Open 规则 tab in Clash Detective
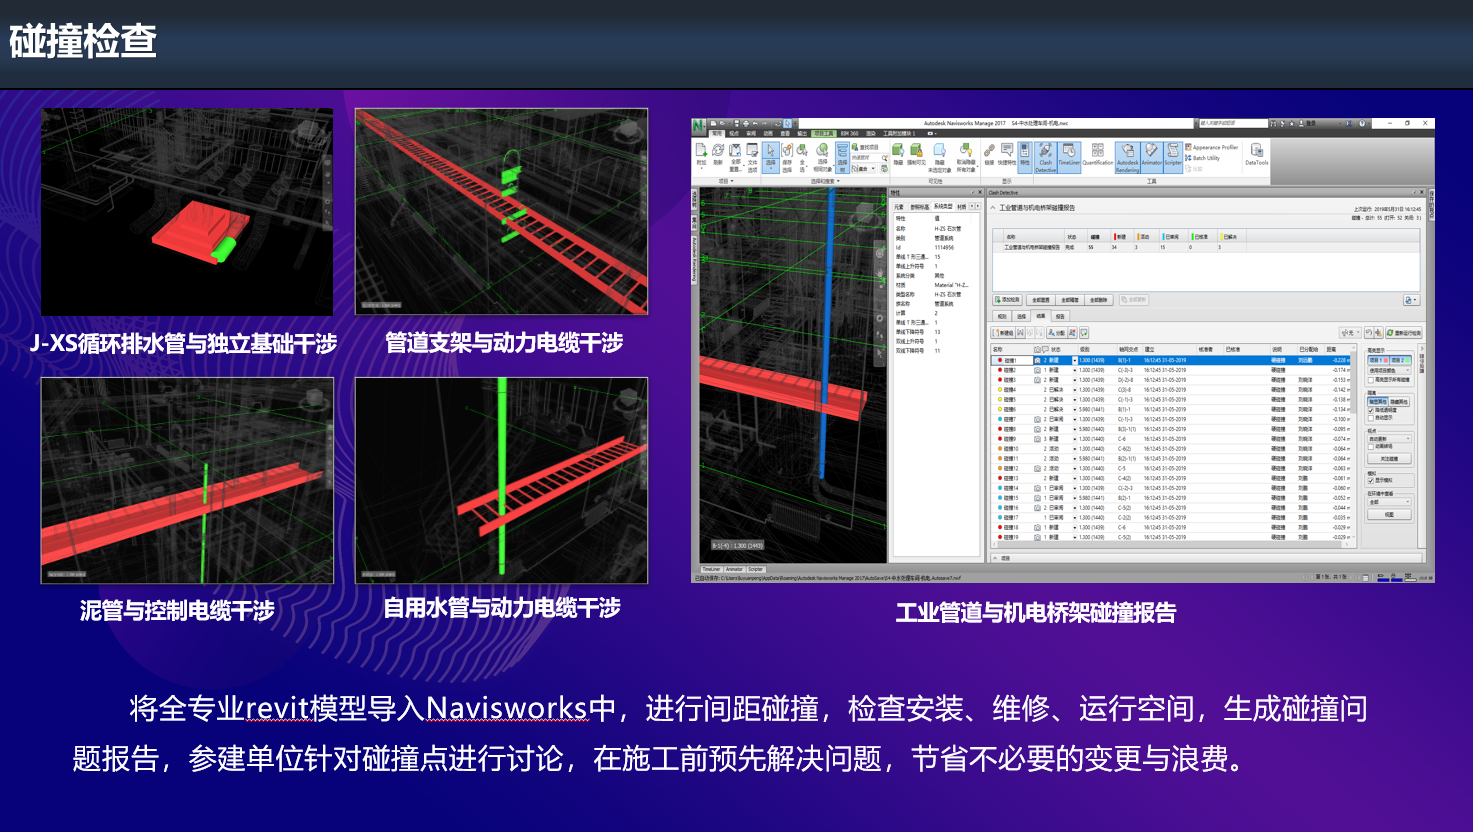The image size is (1473, 832). (1002, 316)
